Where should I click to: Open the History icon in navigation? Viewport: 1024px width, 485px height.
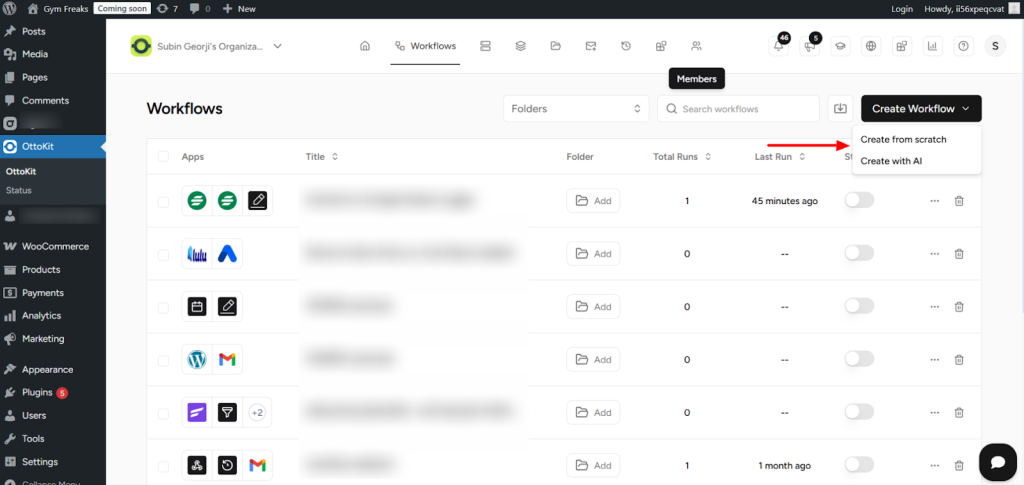coord(626,46)
